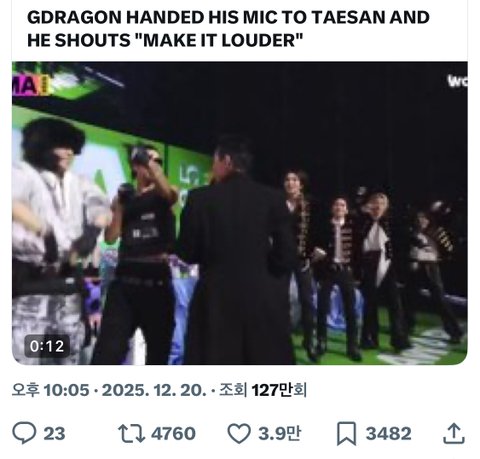Viewport: 480px width, 459px height.
Task: Click the "MAKE IT LOUDER" caption line
Action: tap(165, 40)
